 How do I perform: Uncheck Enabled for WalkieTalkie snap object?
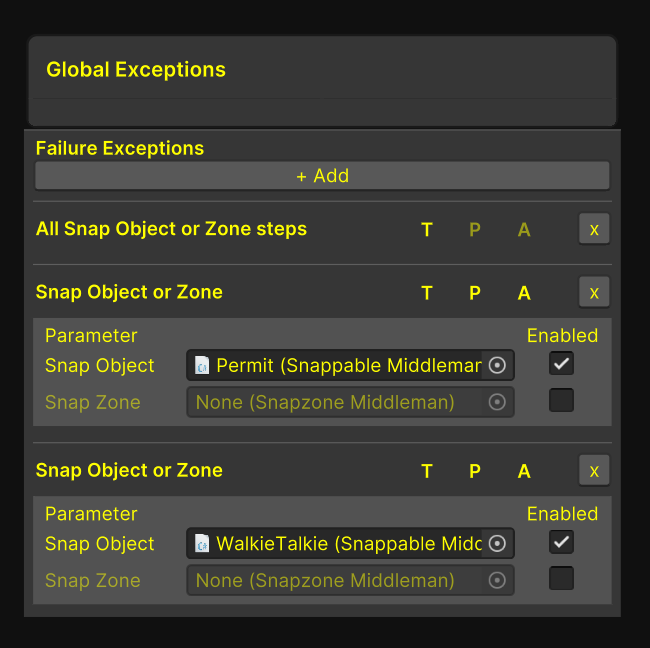561,542
